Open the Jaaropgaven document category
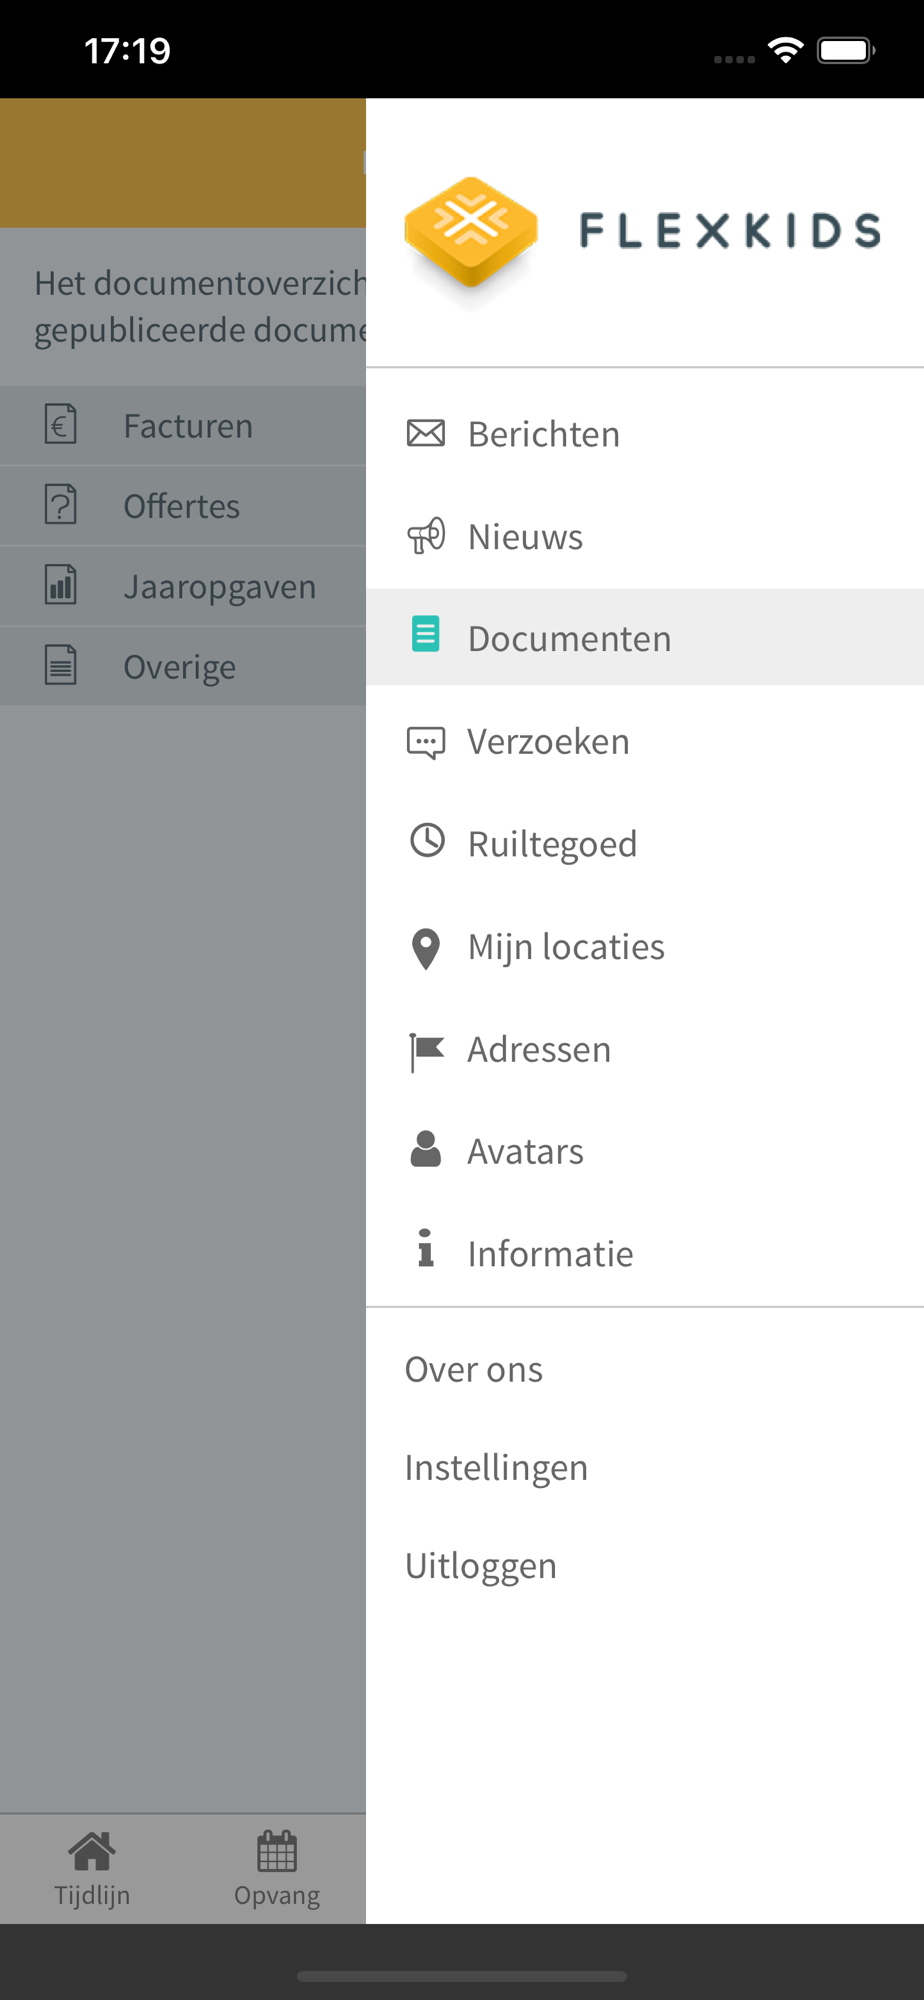Viewport: 924px width, 2000px height. tap(183, 586)
